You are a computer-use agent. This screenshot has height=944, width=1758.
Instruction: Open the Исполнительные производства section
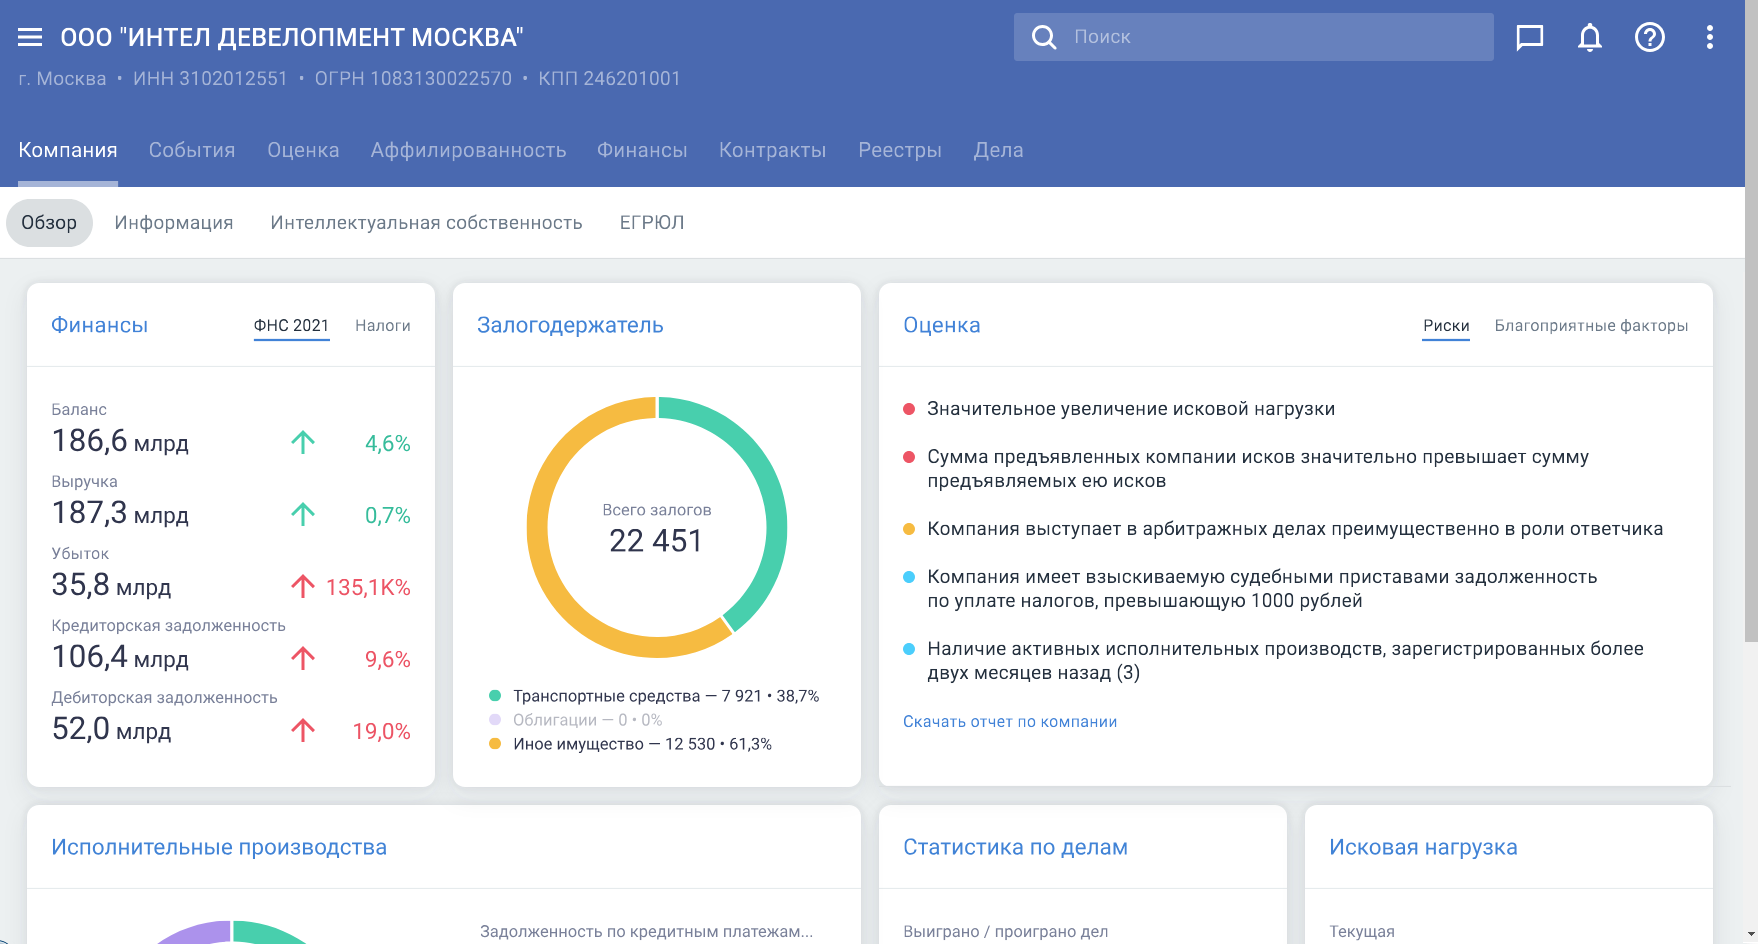pos(219,847)
